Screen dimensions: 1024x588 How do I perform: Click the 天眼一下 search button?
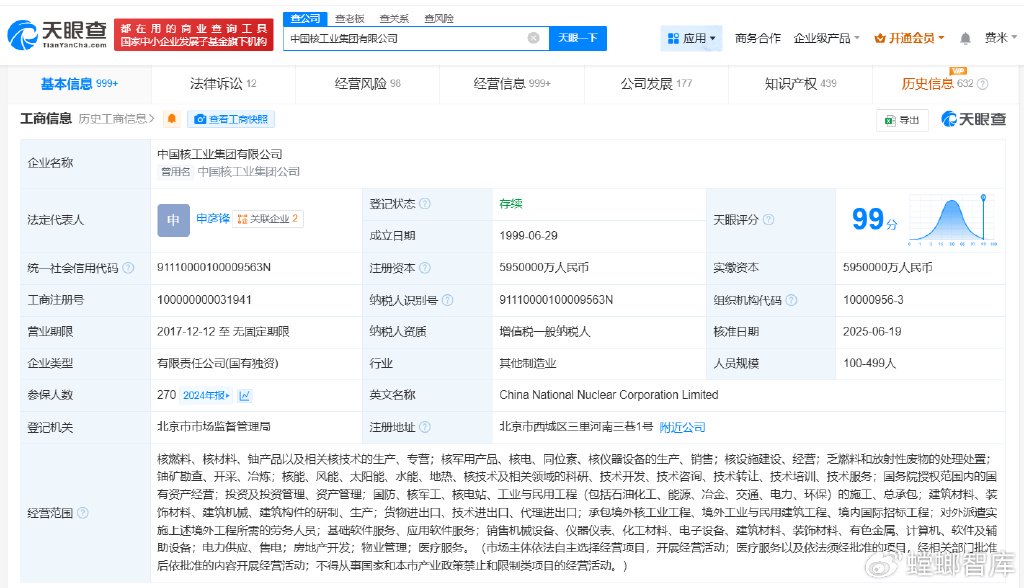pos(578,38)
